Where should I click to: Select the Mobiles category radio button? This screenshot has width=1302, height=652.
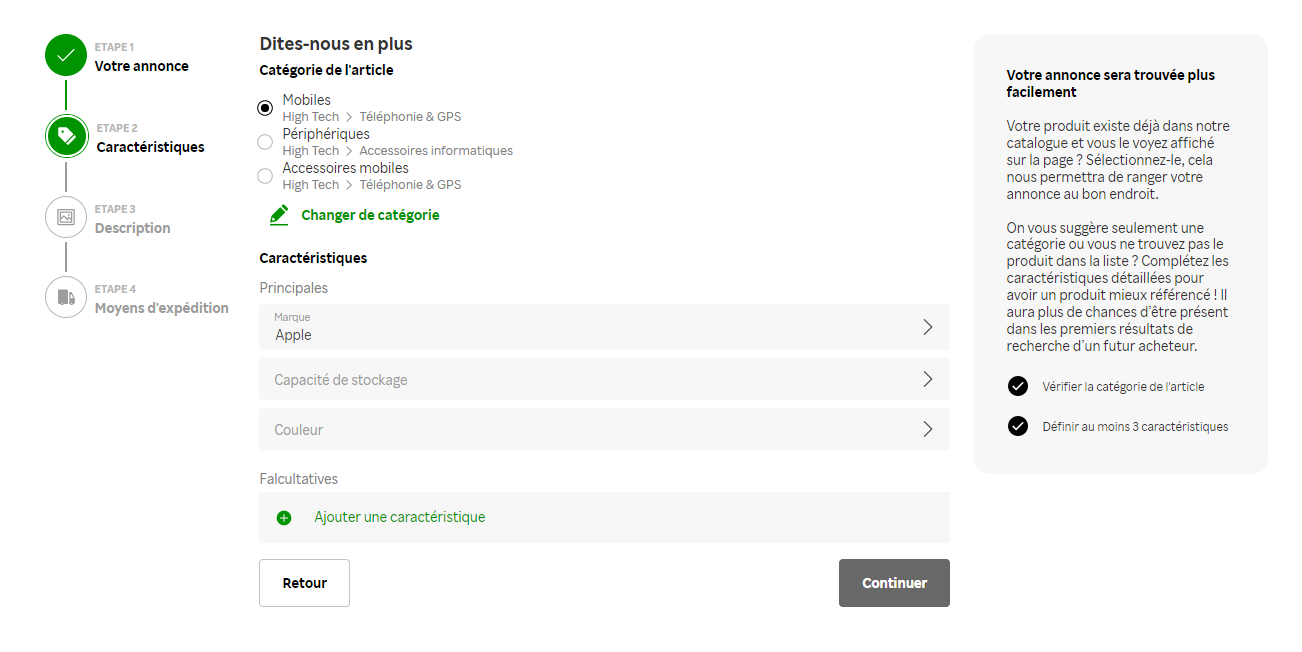[265, 108]
